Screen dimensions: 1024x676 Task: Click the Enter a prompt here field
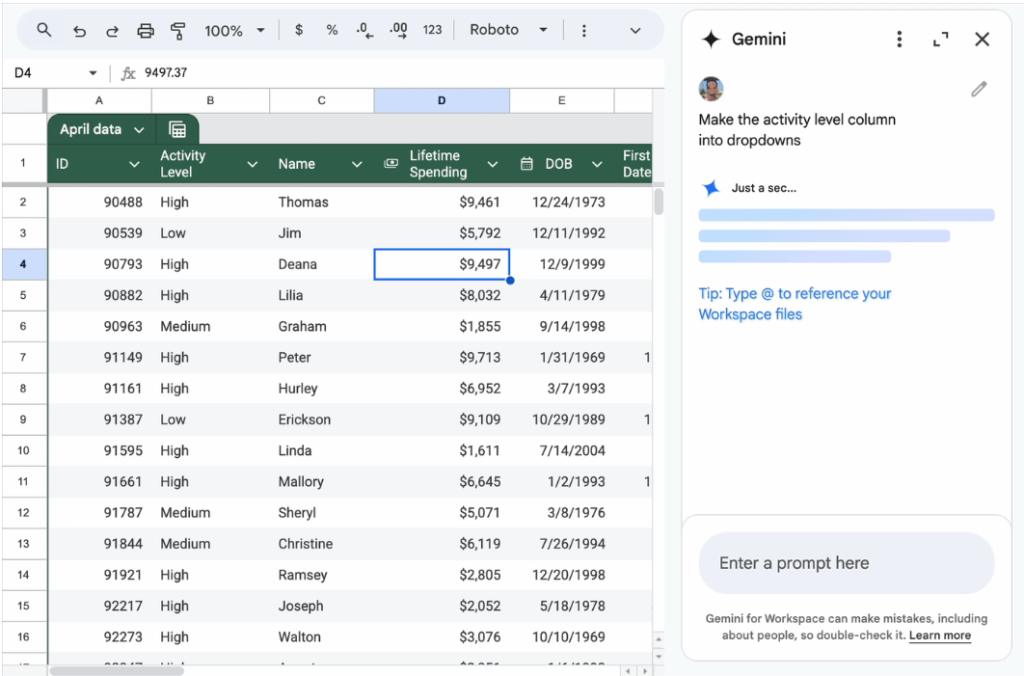846,563
